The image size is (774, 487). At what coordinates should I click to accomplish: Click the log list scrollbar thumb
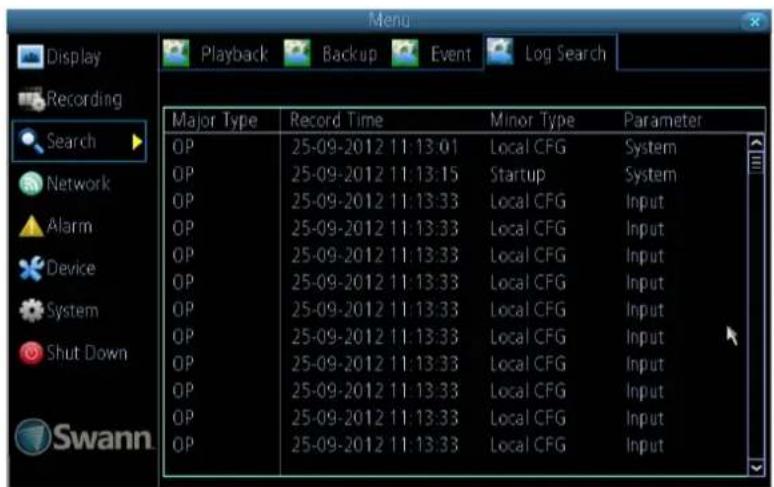(756, 162)
